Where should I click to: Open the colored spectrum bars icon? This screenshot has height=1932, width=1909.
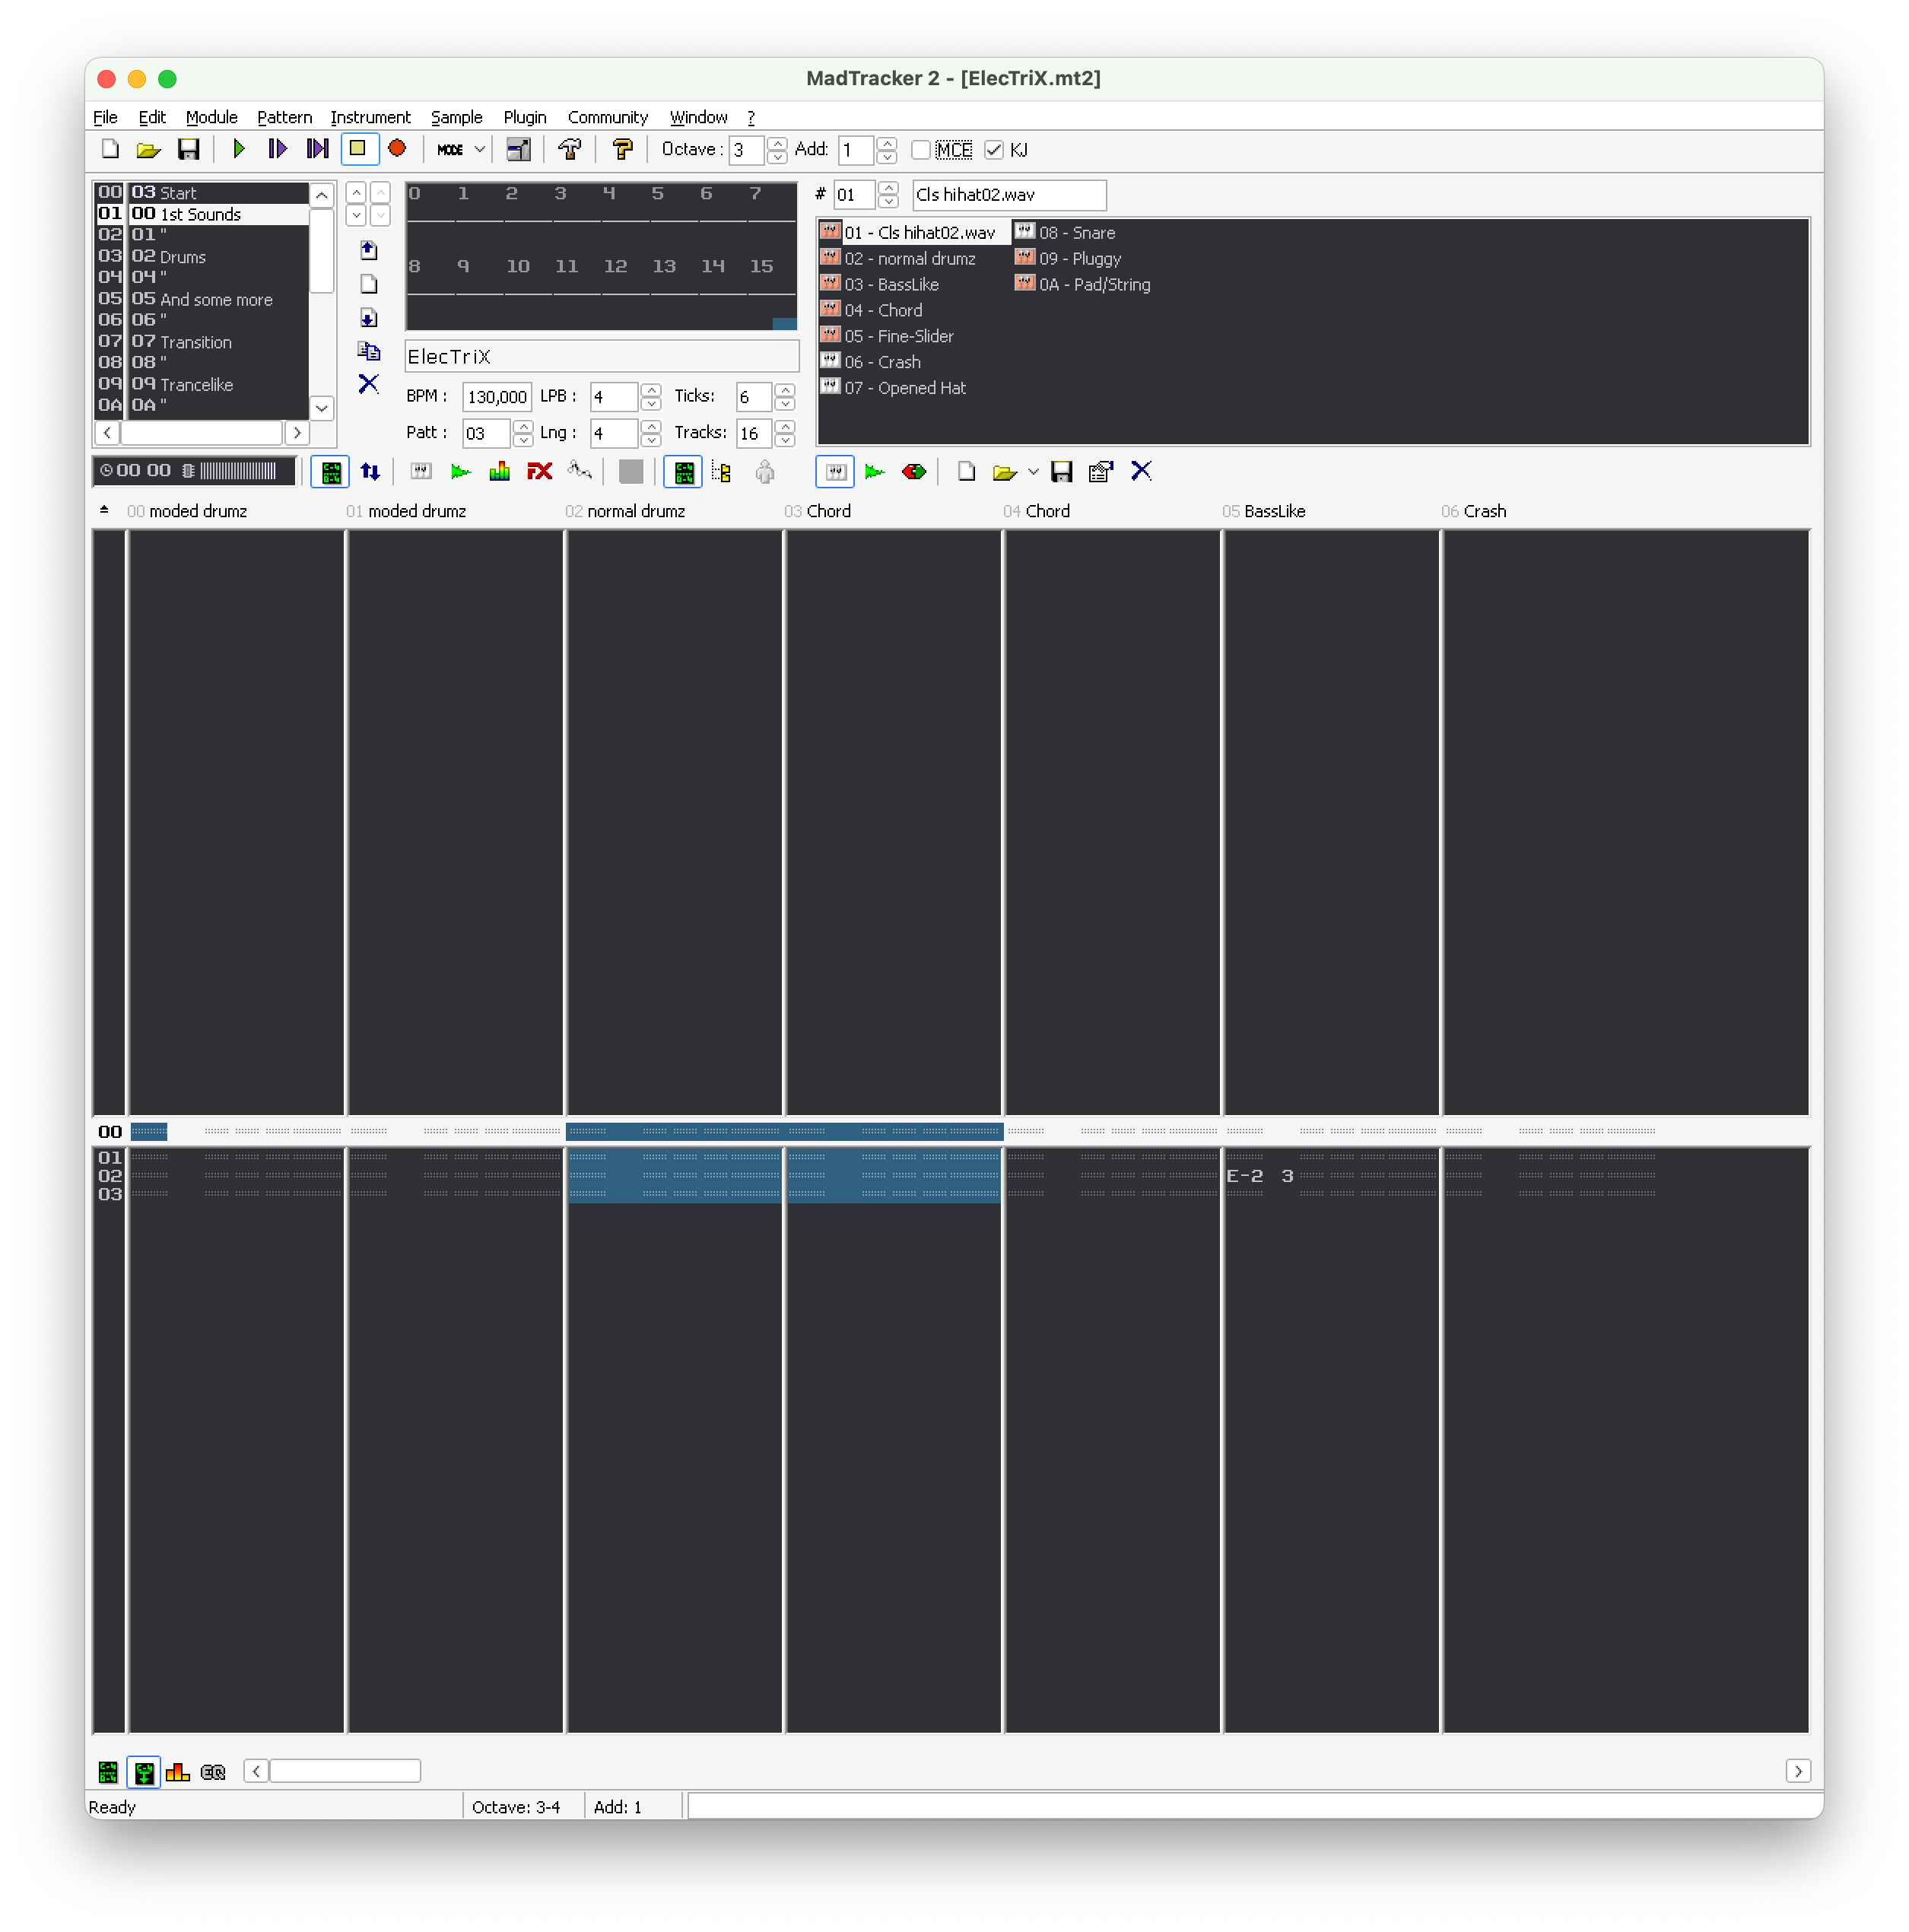coord(499,472)
